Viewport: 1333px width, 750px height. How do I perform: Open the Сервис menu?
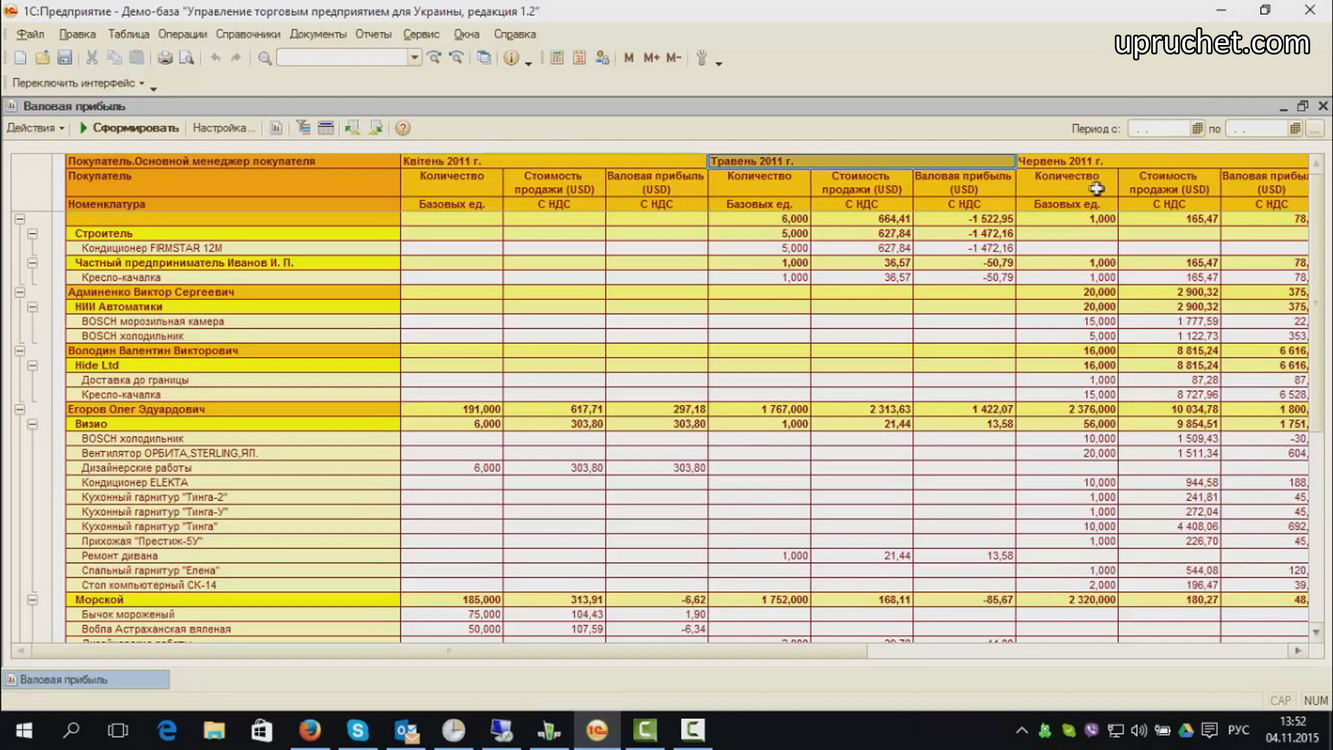(421, 34)
